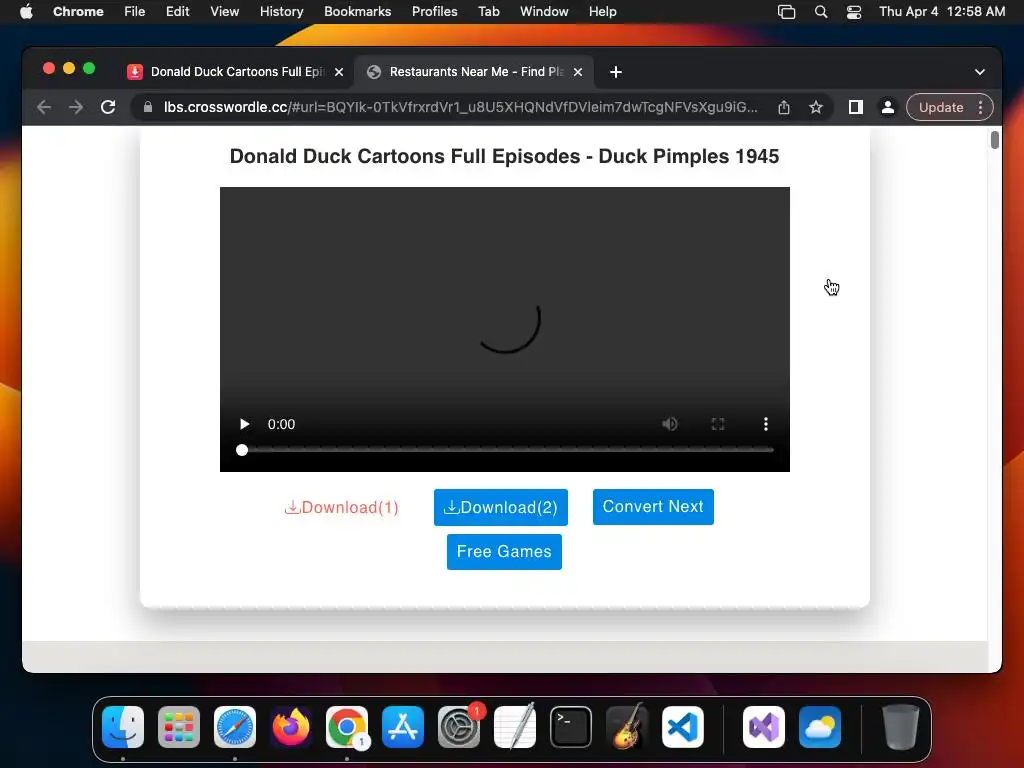This screenshot has height=768, width=1024.
Task: Launch Terminal from the dock
Action: tap(571, 727)
